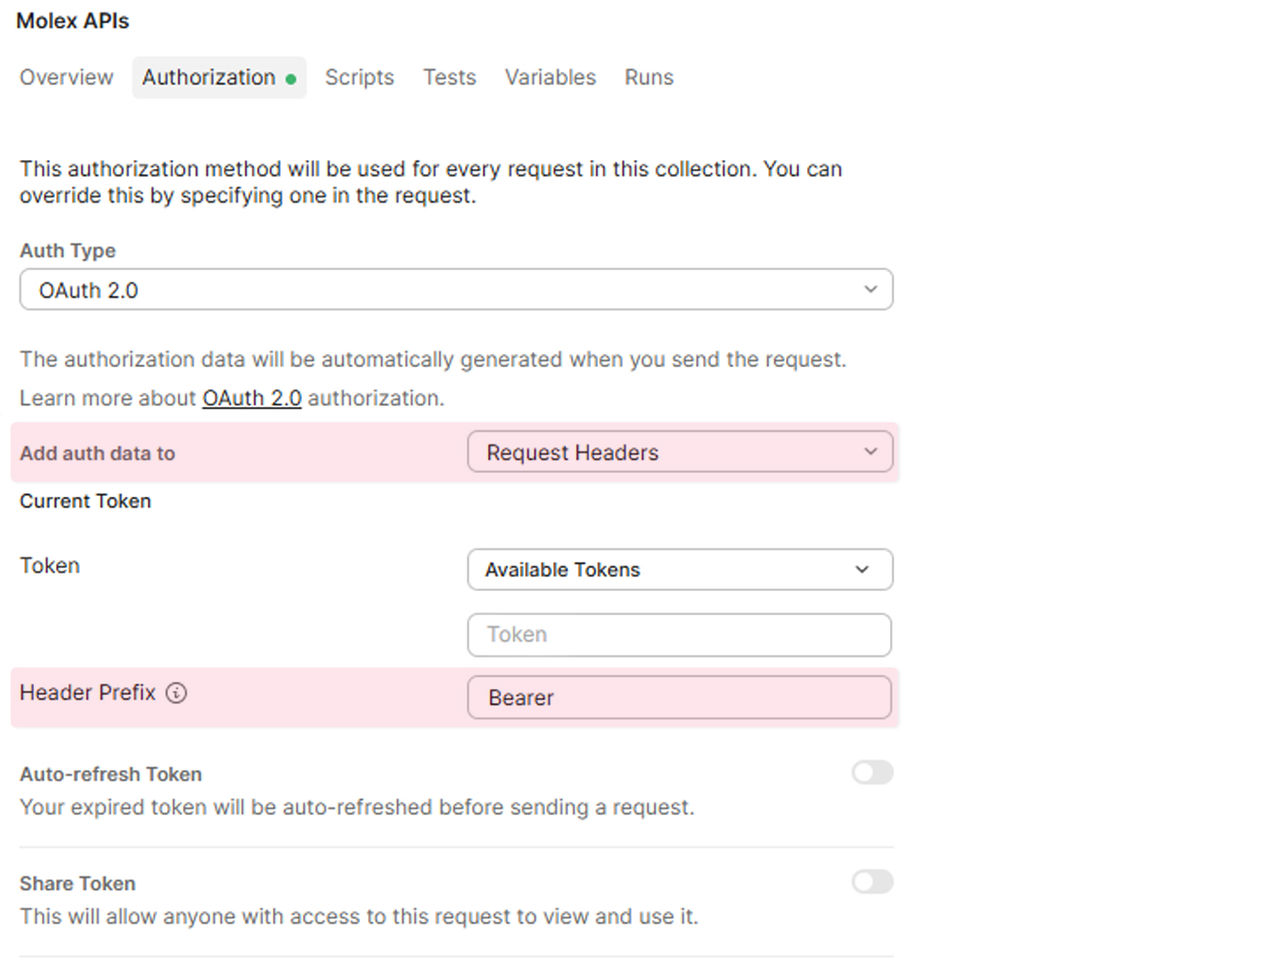Image resolution: width=1280 pixels, height=960 pixels.
Task: Toggle the Auto-refresh Token switch
Action: [872, 772]
